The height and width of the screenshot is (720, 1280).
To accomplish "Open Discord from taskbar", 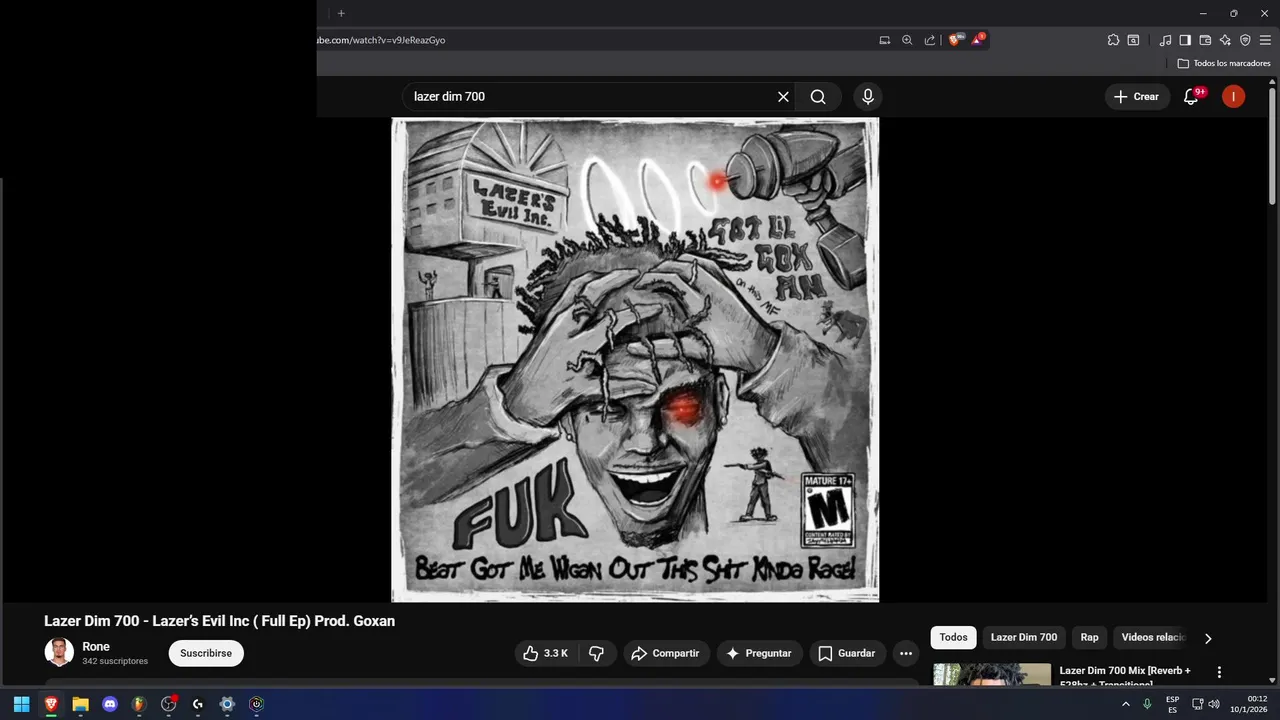I will click(x=110, y=704).
